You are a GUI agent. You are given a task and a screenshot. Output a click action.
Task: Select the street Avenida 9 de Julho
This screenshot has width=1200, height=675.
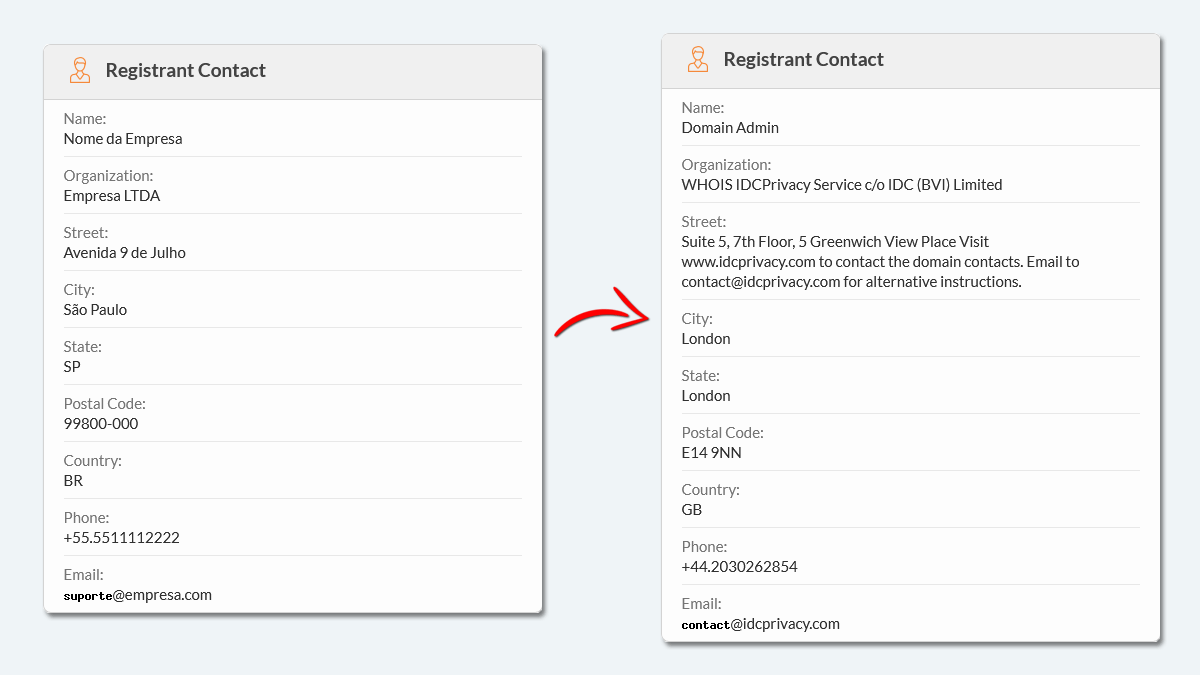pos(125,253)
